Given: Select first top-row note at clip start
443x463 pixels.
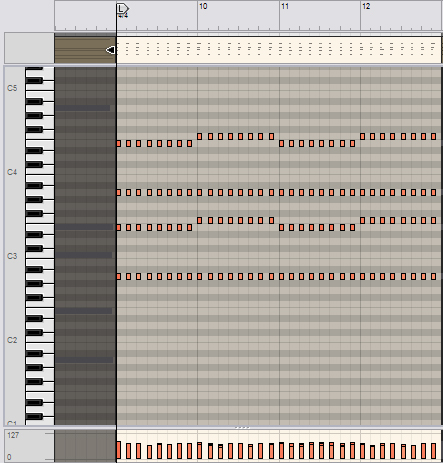Looking at the screenshot, I should pyautogui.click(x=119, y=143).
